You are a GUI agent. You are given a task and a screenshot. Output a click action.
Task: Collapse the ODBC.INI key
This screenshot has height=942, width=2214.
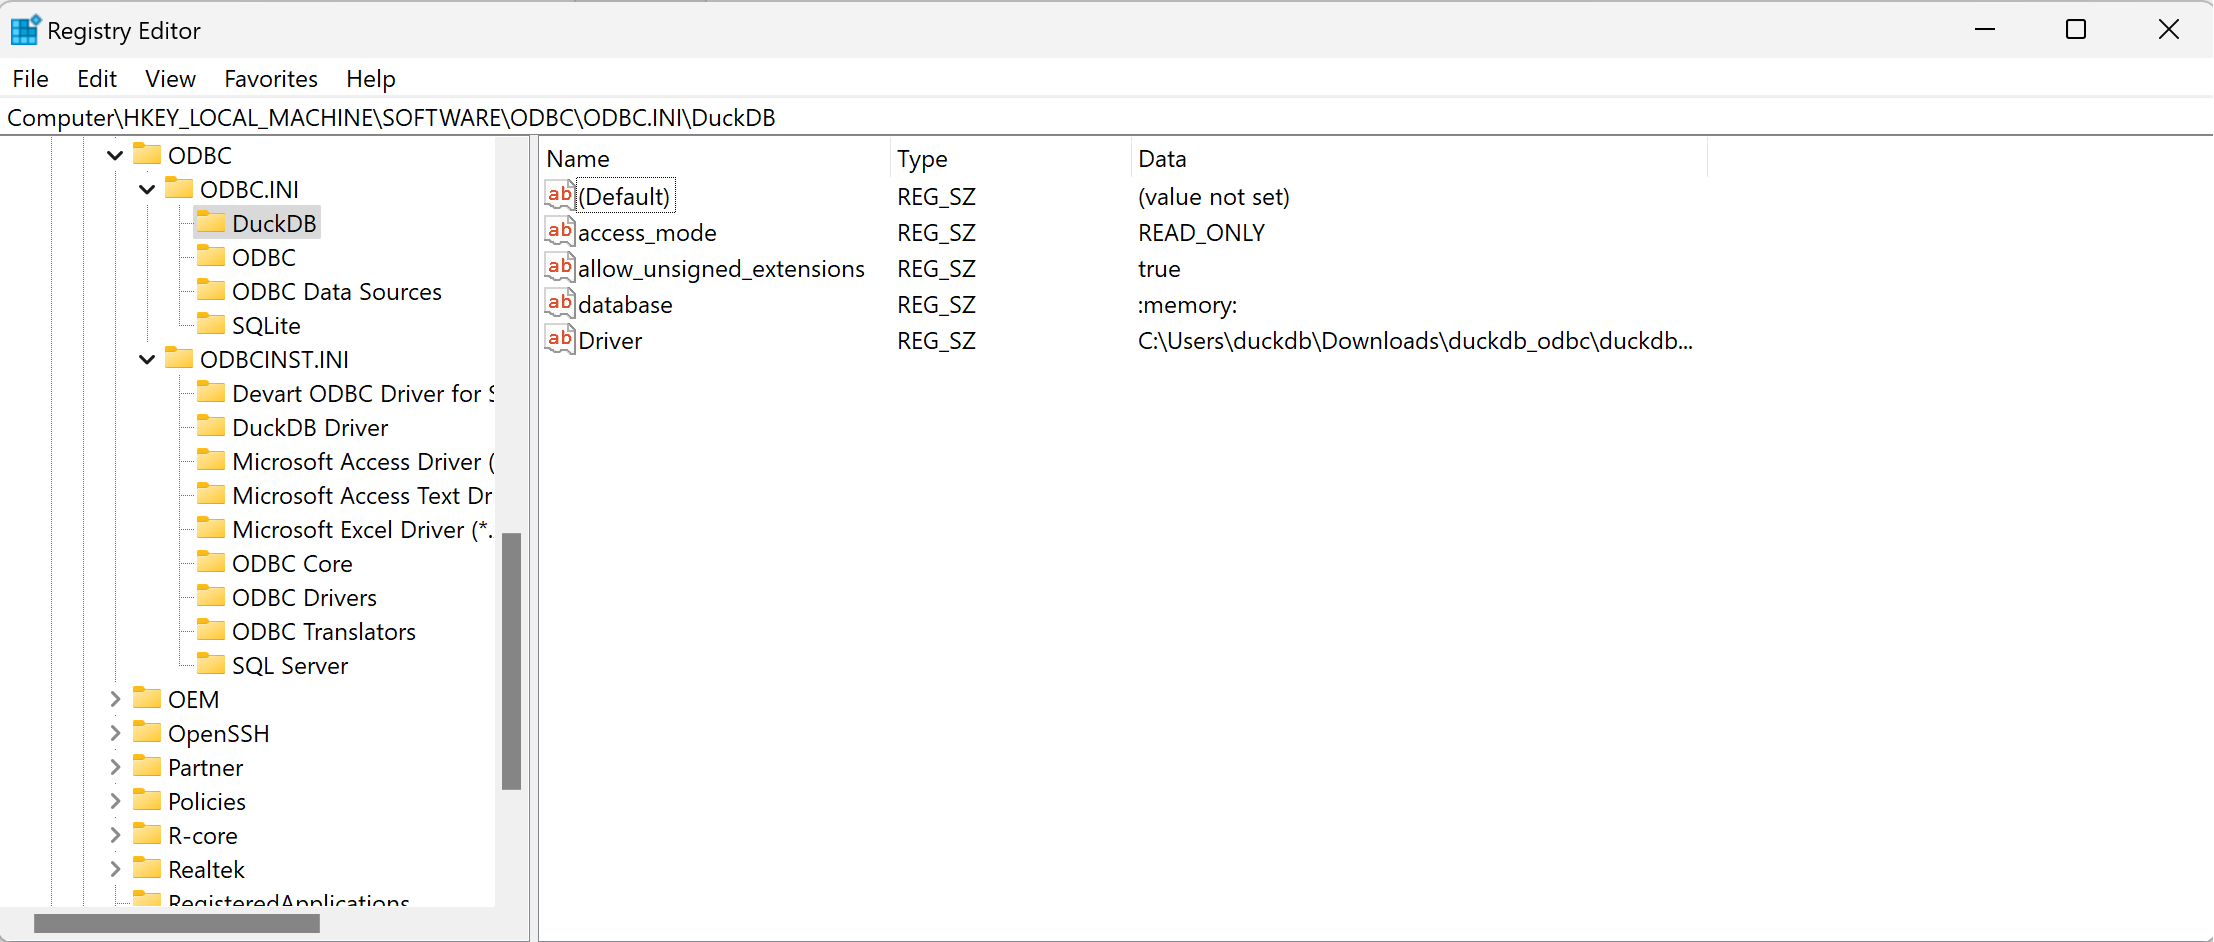click(x=146, y=188)
